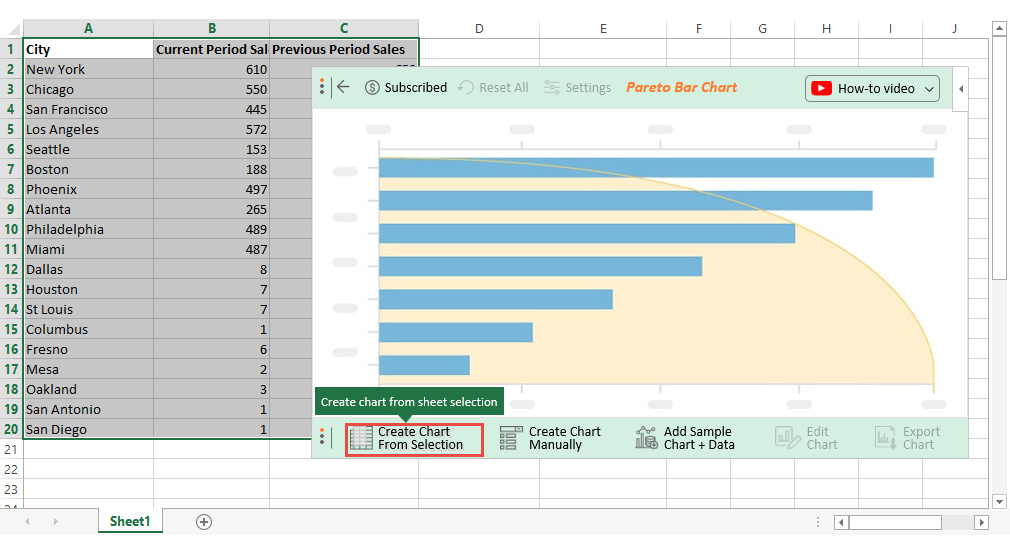This screenshot has height=554, width=1010.
Task: Click previous sheet navigation arrow
Action: pyautogui.click(x=27, y=522)
